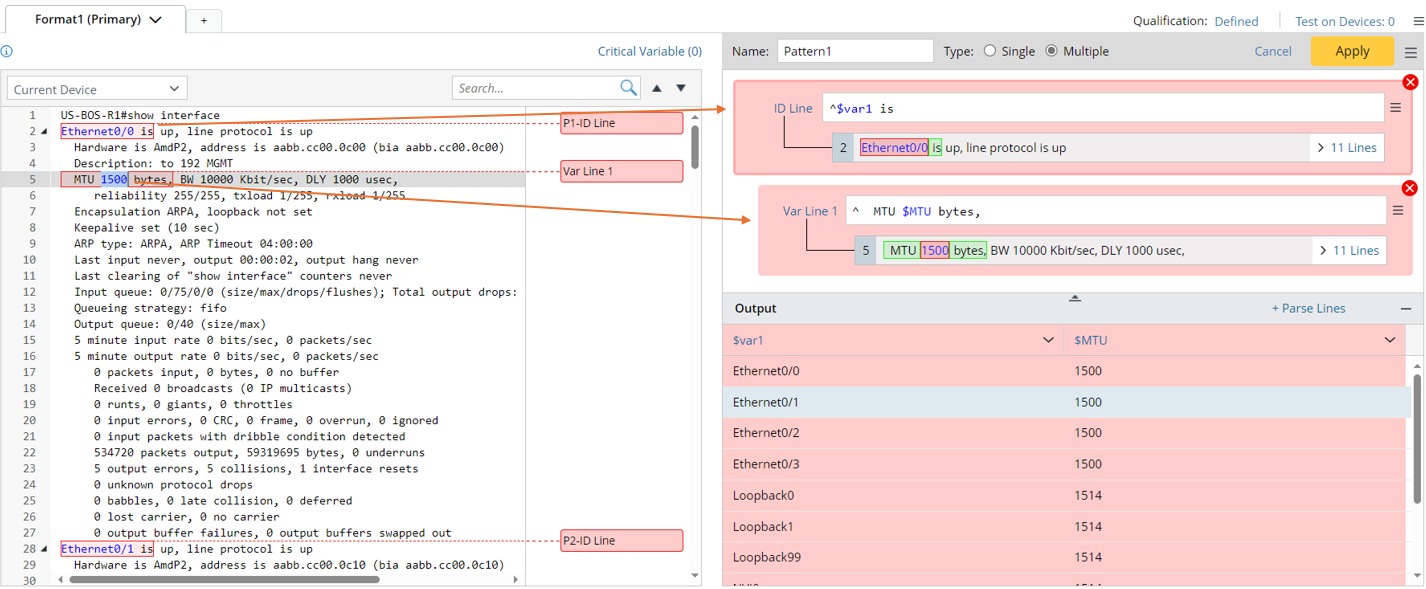Select the Single type radio button
The width and height of the screenshot is (1426, 589).
click(x=990, y=51)
